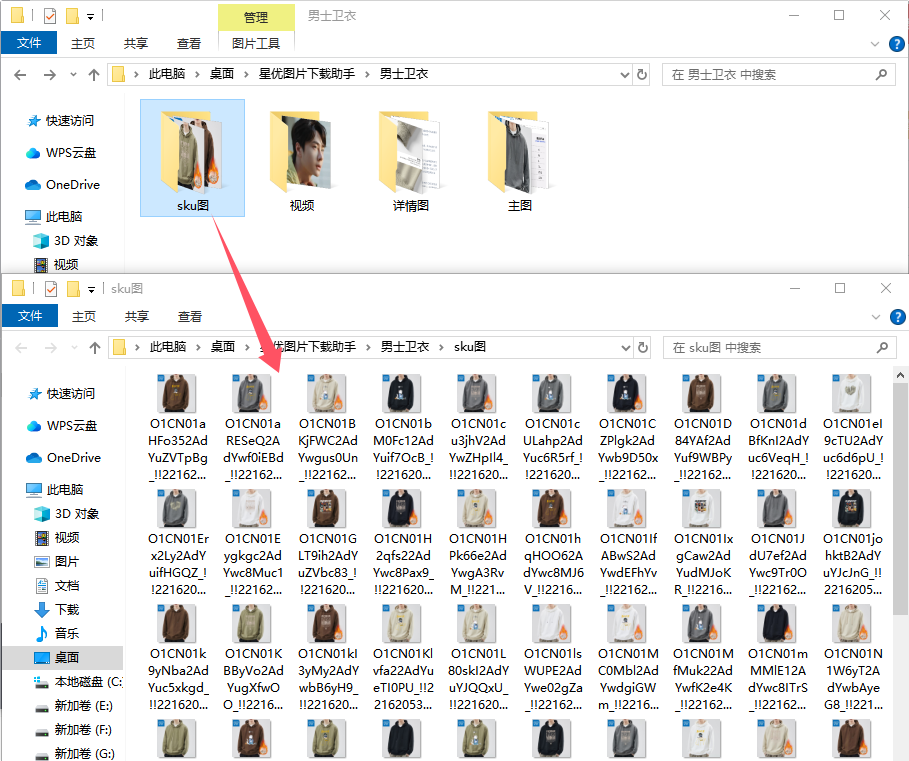
Task: Expand chevron after 男士卫衣 in sku图 address bar
Action: pos(441,347)
